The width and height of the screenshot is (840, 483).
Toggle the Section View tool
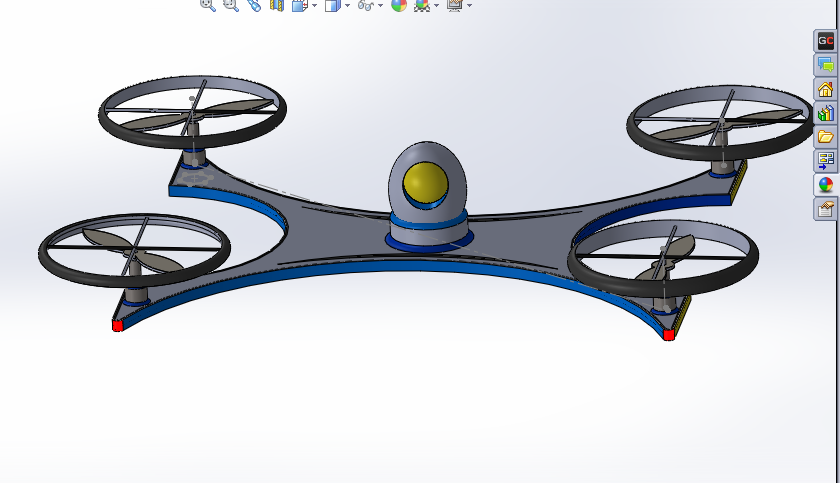click(x=276, y=5)
